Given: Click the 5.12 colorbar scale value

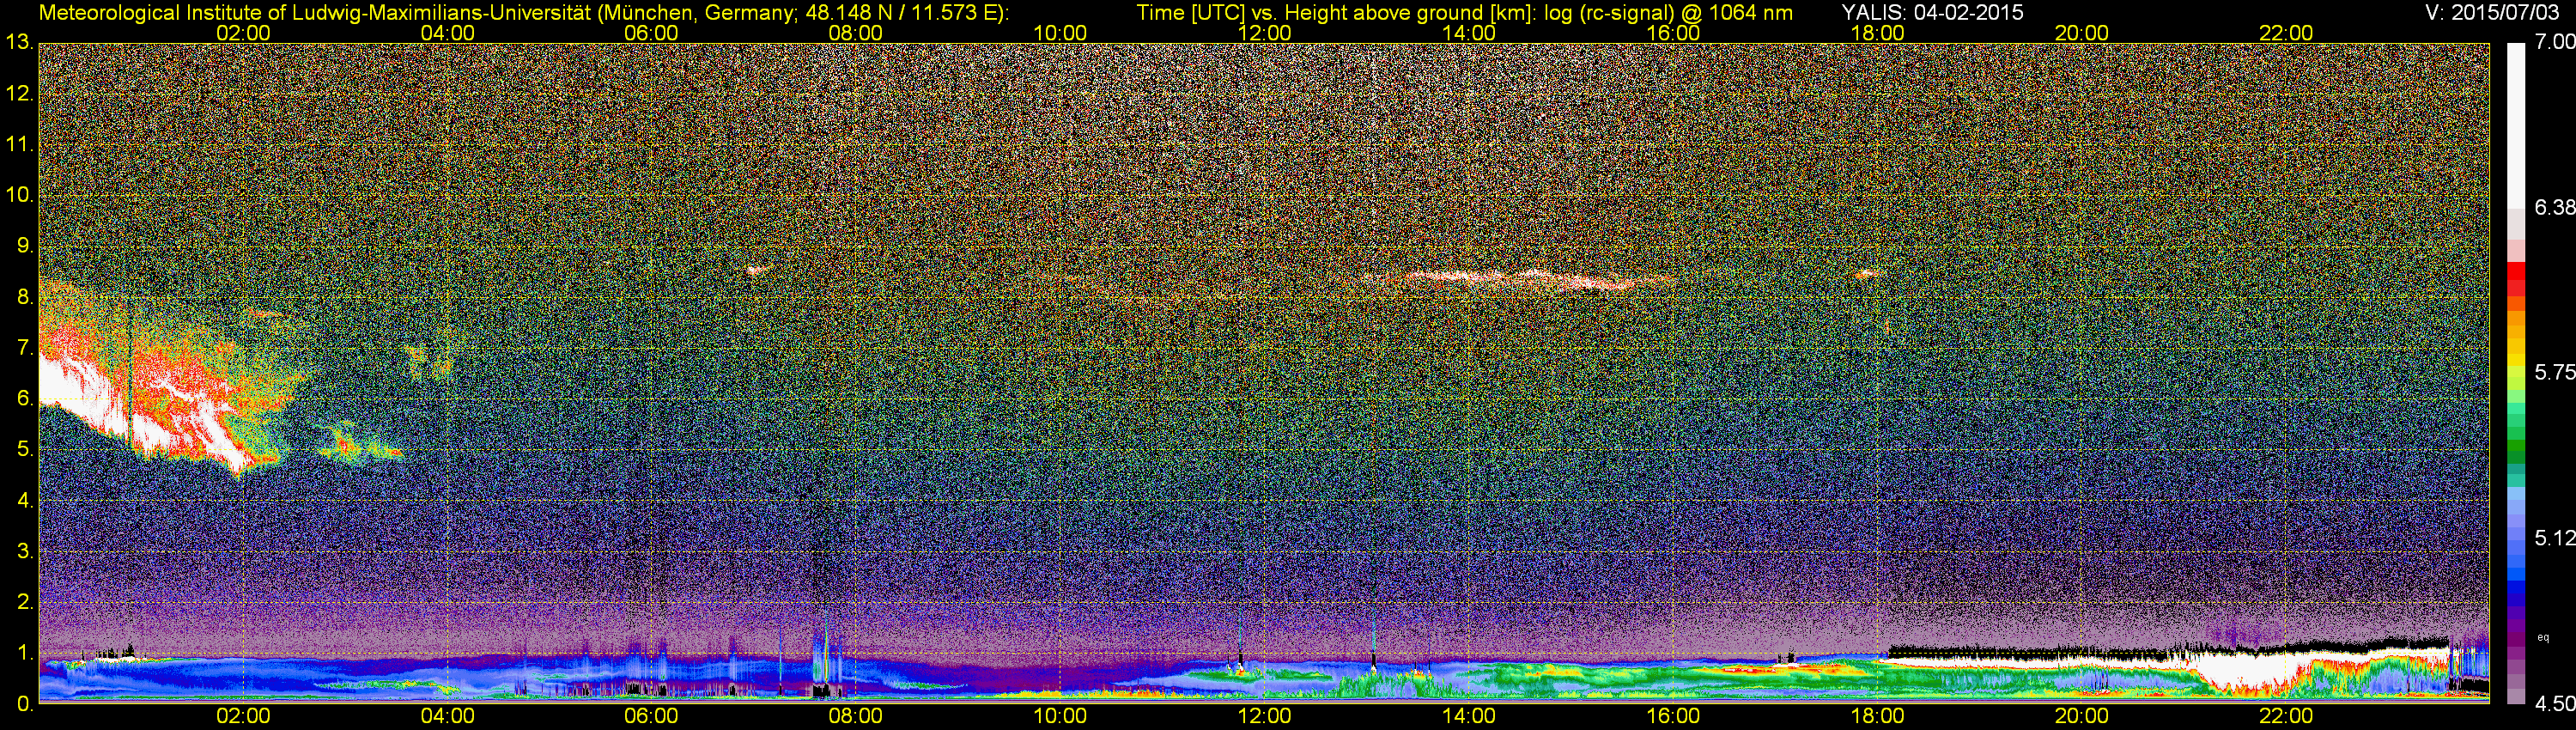Looking at the screenshot, I should click(2554, 538).
